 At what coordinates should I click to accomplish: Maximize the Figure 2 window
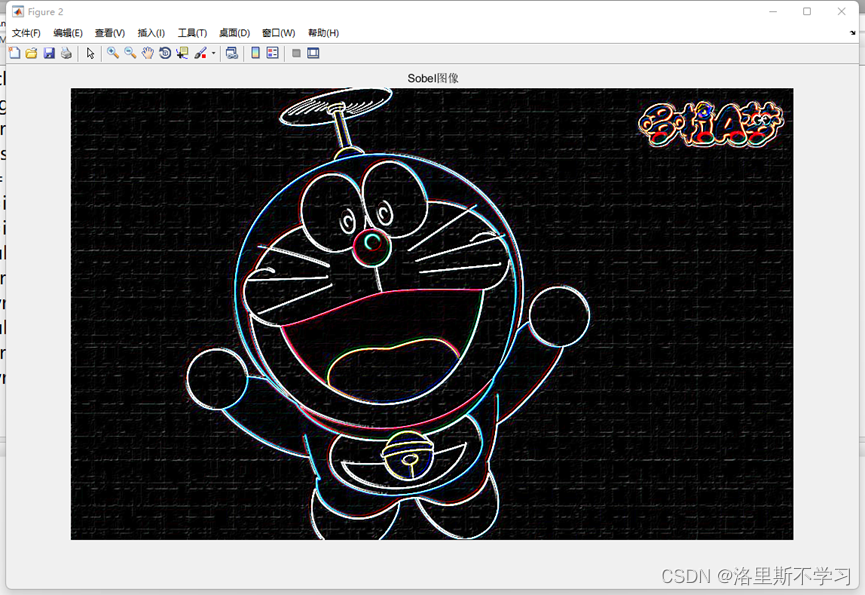pos(807,12)
